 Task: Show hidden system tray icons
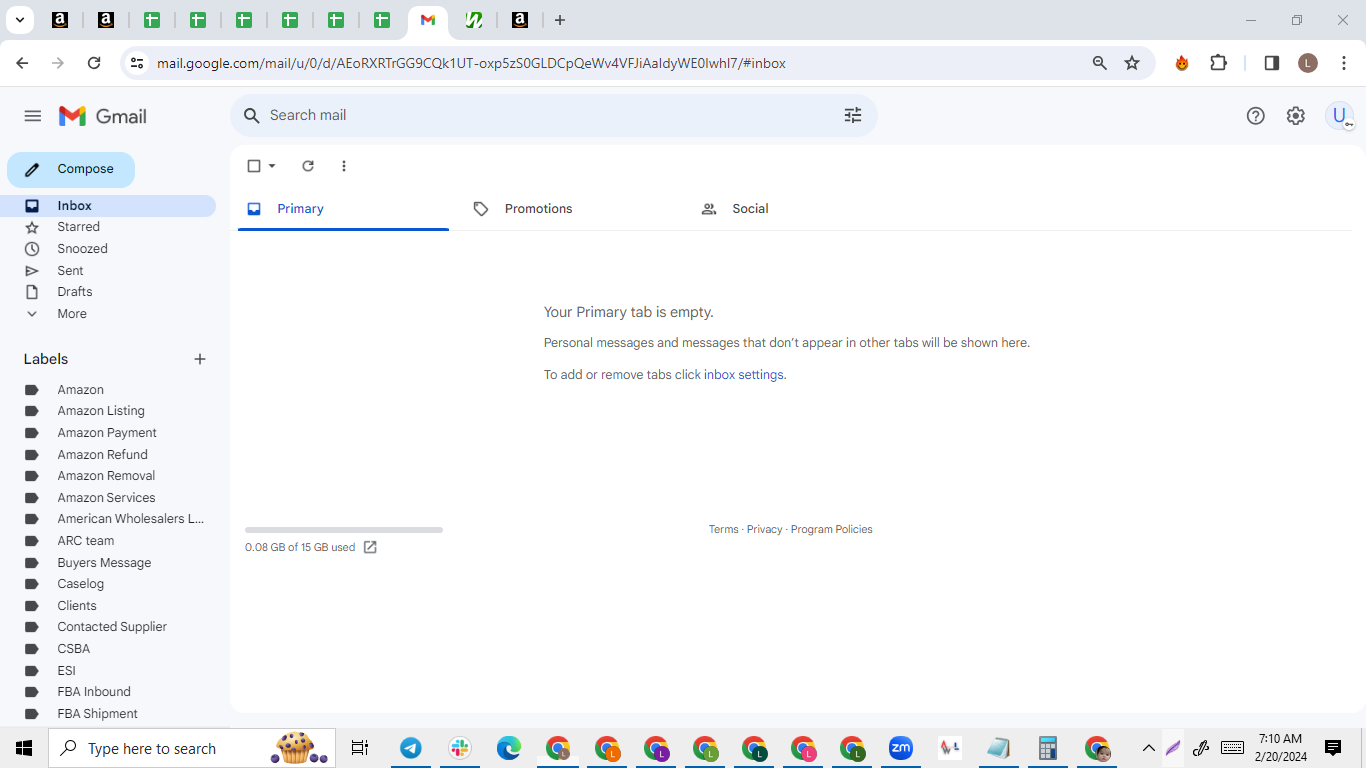pos(1149,748)
